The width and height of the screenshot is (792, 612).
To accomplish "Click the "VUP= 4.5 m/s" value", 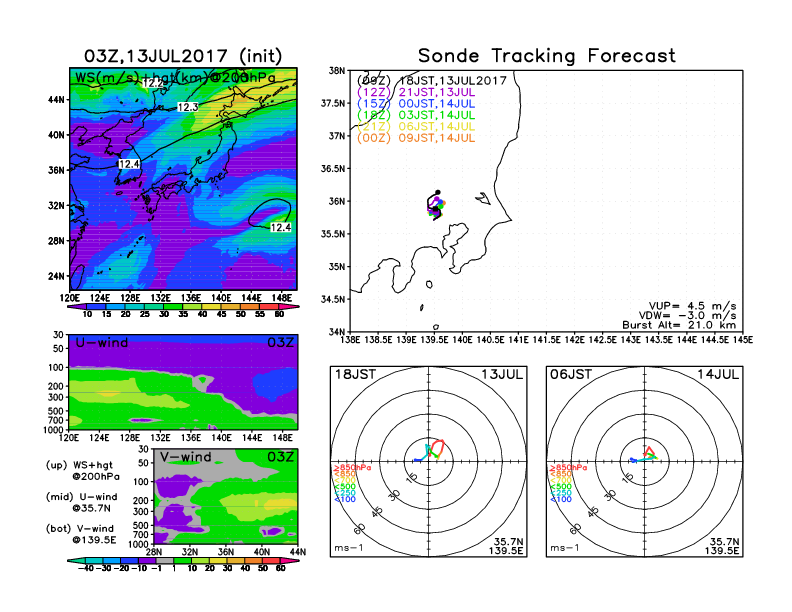I will (x=692, y=306).
